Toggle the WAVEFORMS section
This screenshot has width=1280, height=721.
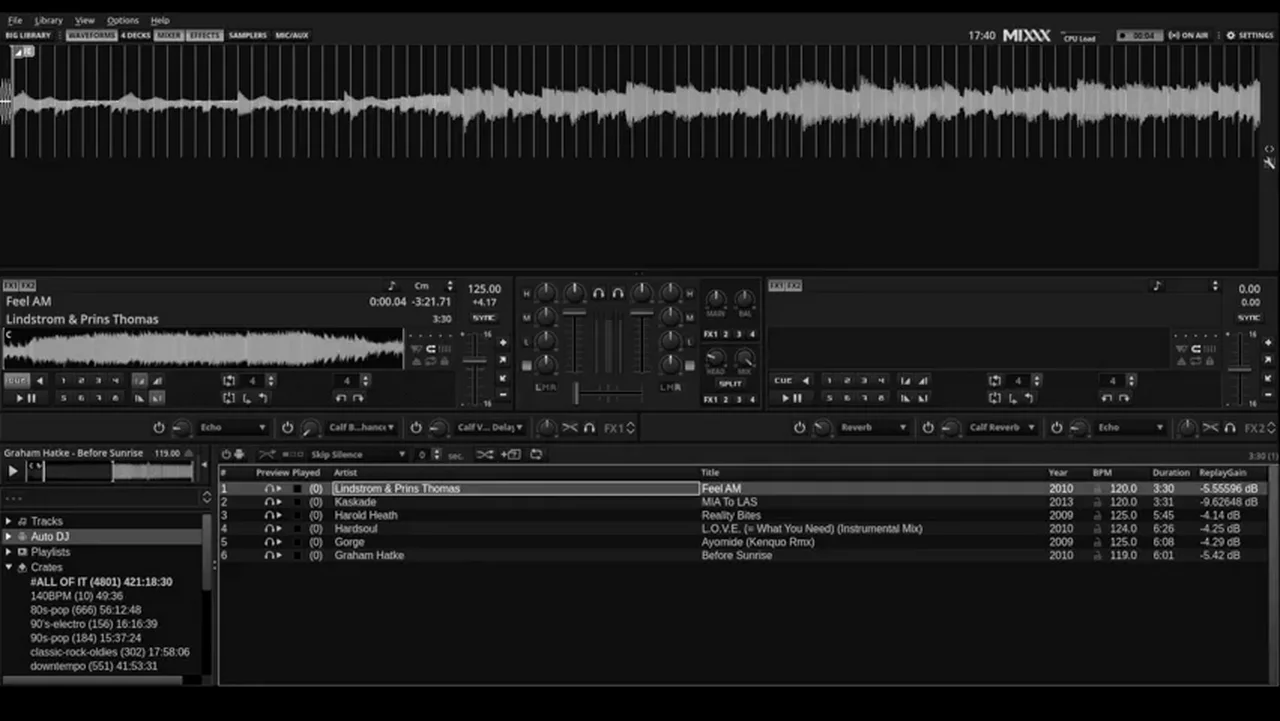tap(91, 36)
